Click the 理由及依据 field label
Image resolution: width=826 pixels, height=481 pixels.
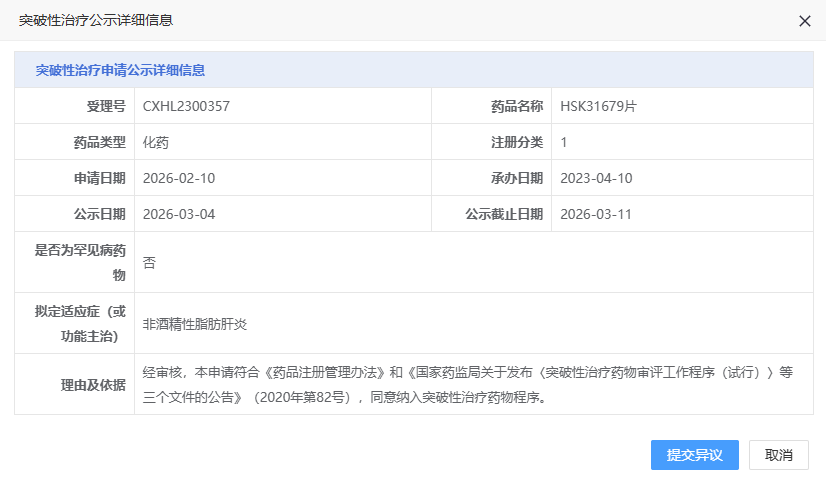tap(93, 384)
